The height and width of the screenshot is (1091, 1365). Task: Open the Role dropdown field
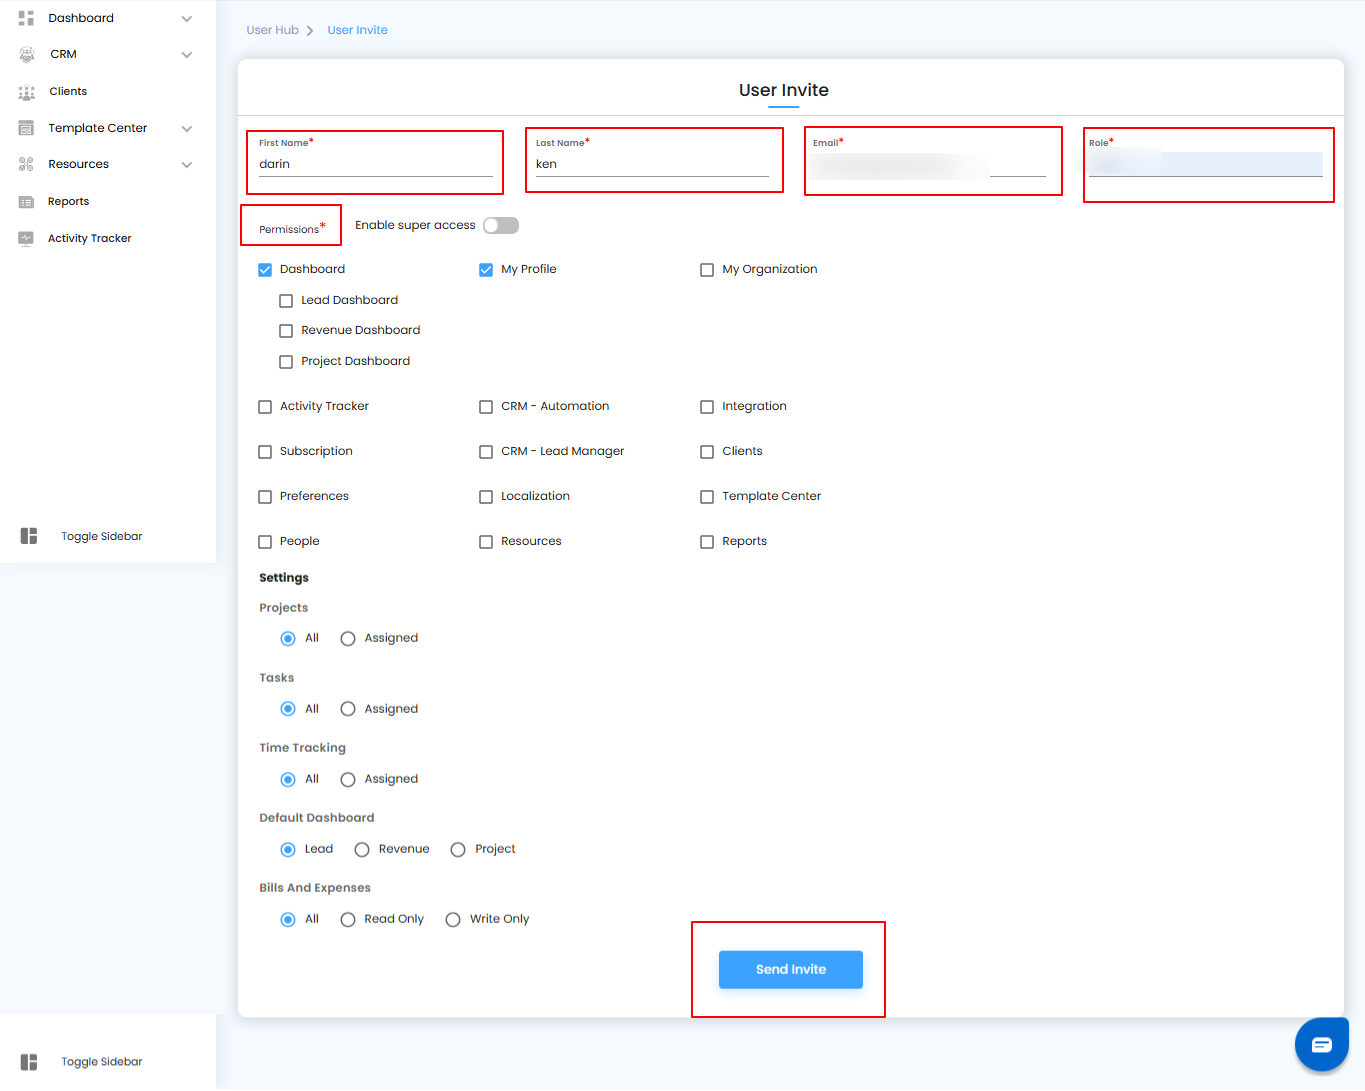[x=1206, y=164]
